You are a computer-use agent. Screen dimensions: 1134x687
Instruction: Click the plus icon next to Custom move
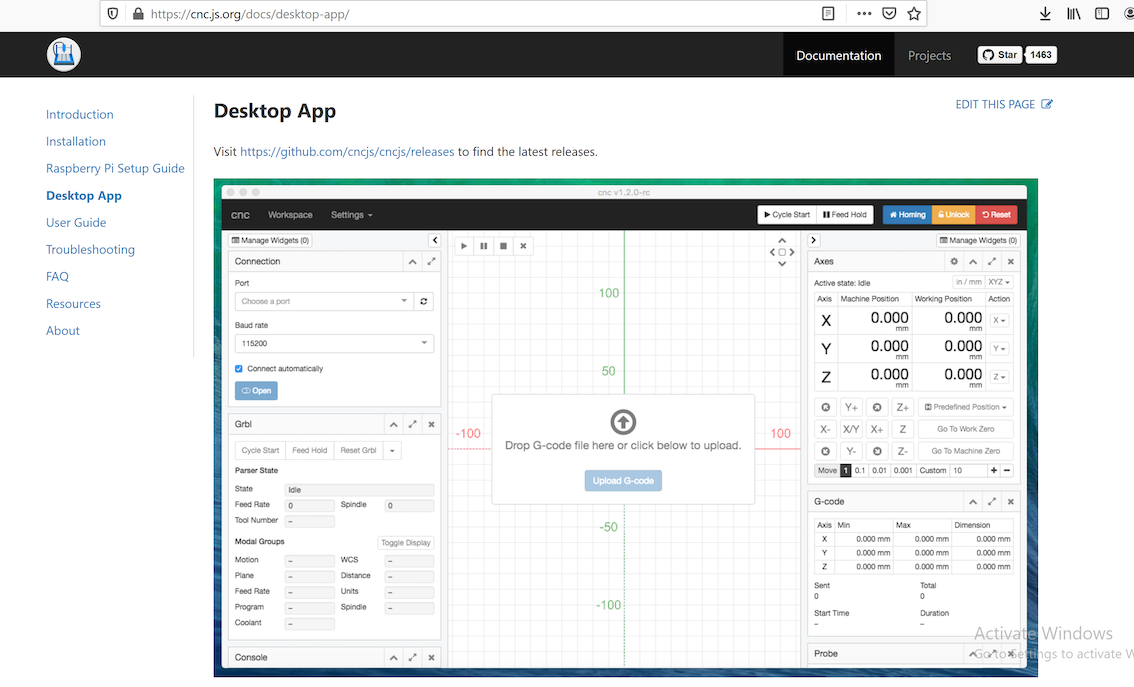pos(994,470)
